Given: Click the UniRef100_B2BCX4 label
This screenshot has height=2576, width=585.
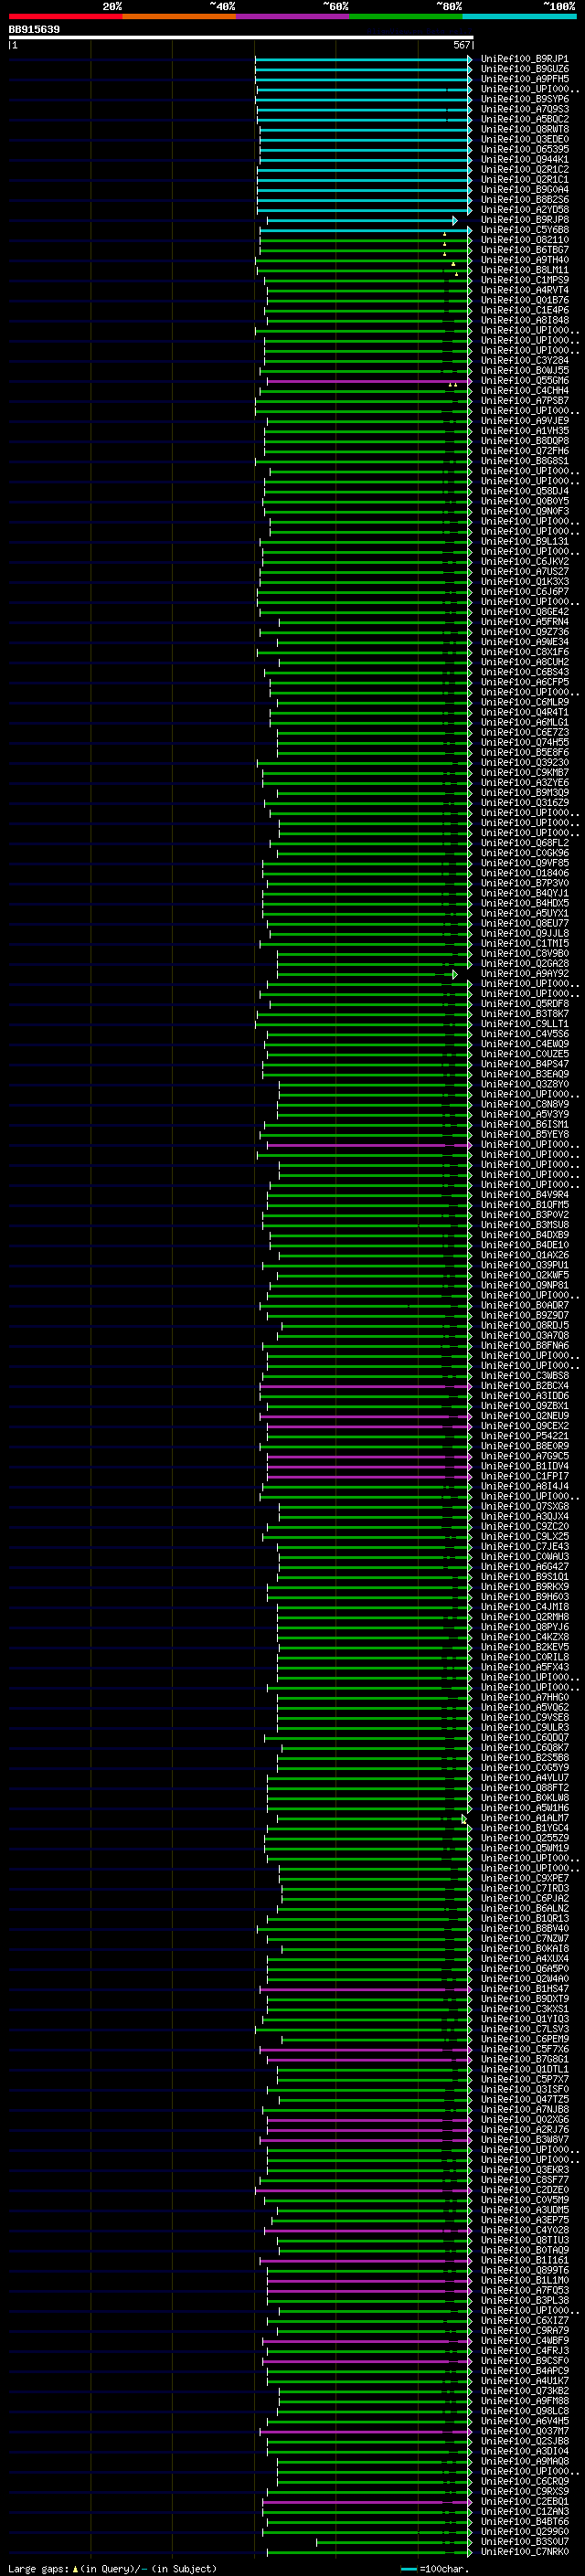Looking at the screenshot, I should point(524,1386).
